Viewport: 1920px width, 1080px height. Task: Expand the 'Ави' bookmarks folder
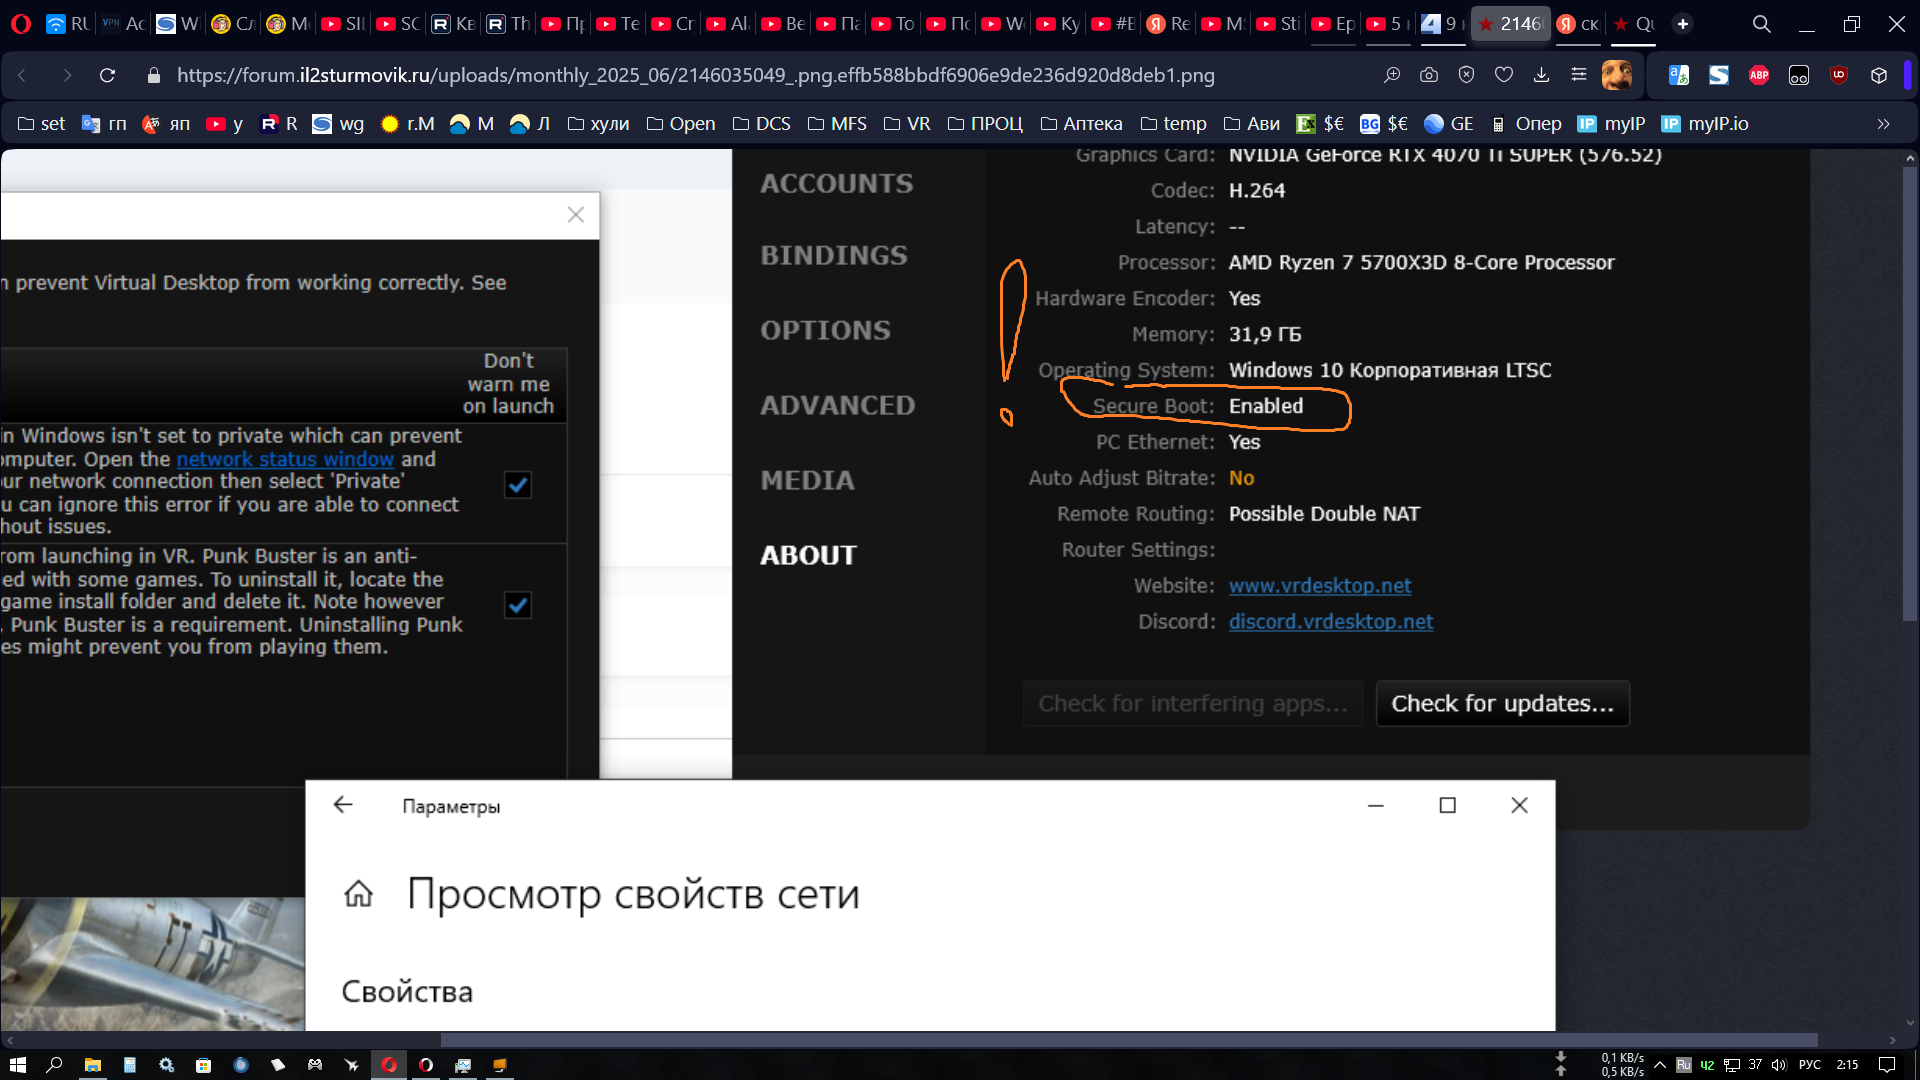1251,124
